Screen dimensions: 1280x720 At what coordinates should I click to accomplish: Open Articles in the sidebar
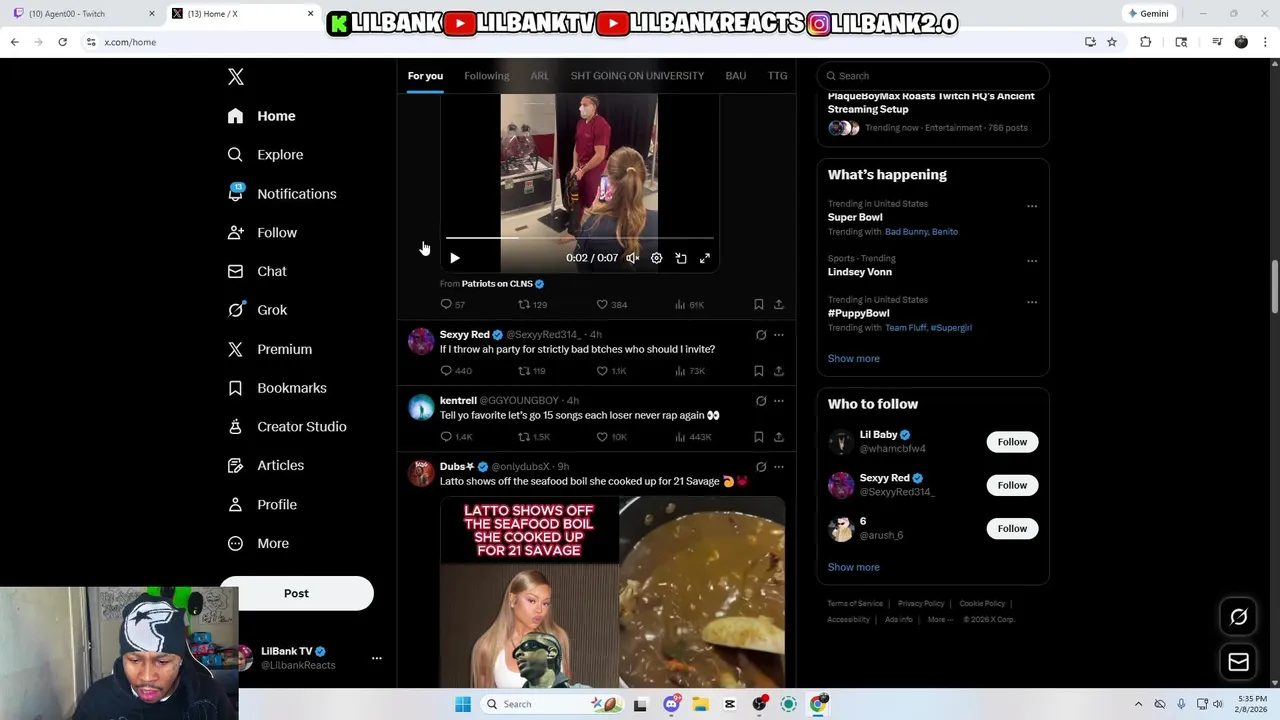266,465
